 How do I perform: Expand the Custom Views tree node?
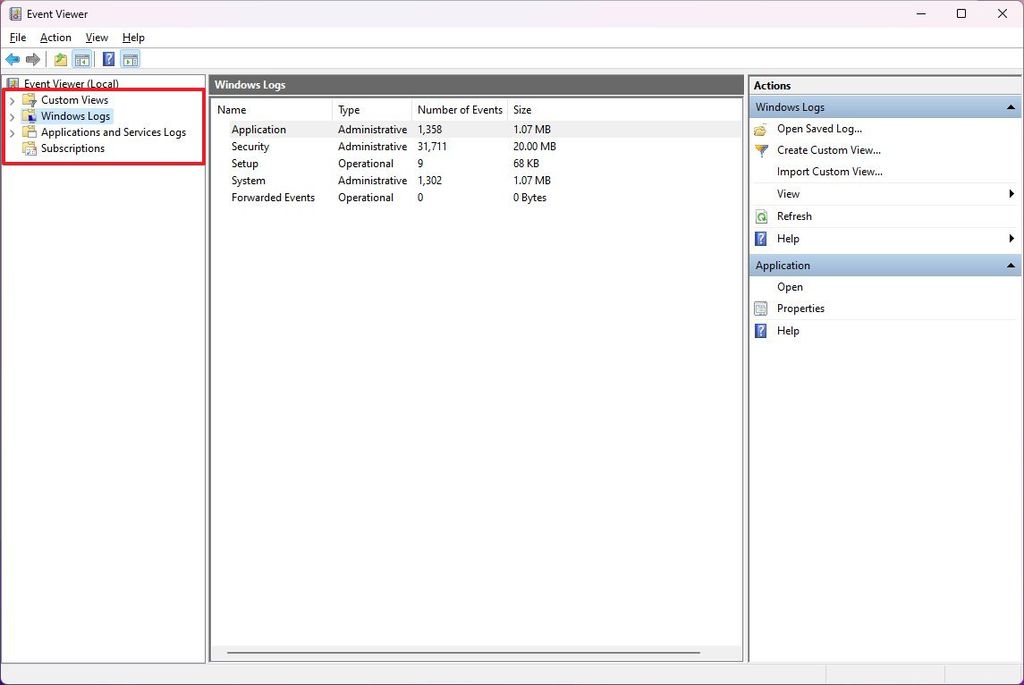click(x=12, y=100)
